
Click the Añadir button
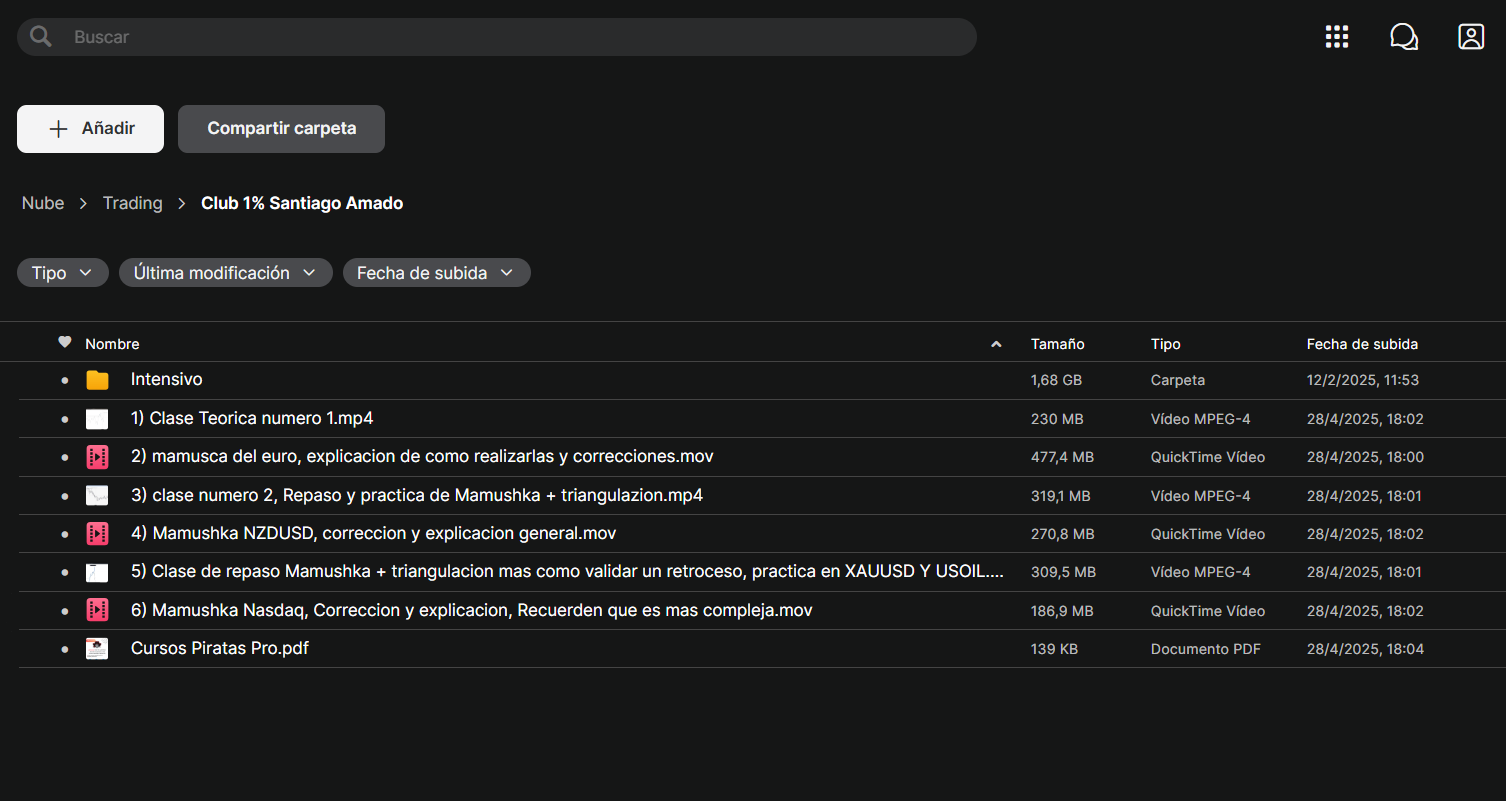click(x=90, y=129)
